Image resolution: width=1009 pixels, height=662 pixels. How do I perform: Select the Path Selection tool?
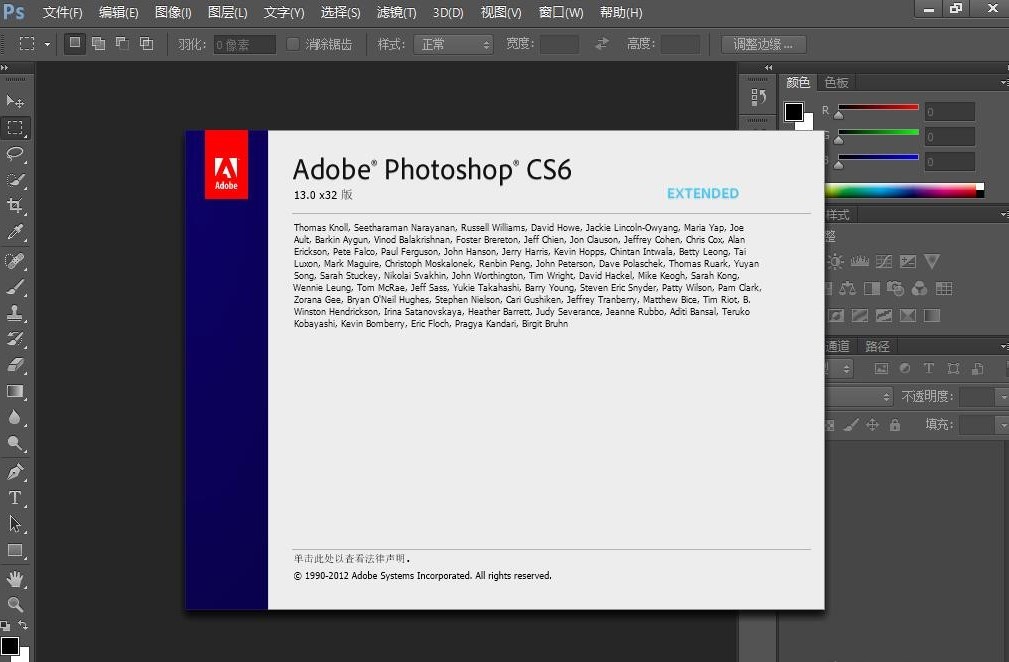(15, 524)
